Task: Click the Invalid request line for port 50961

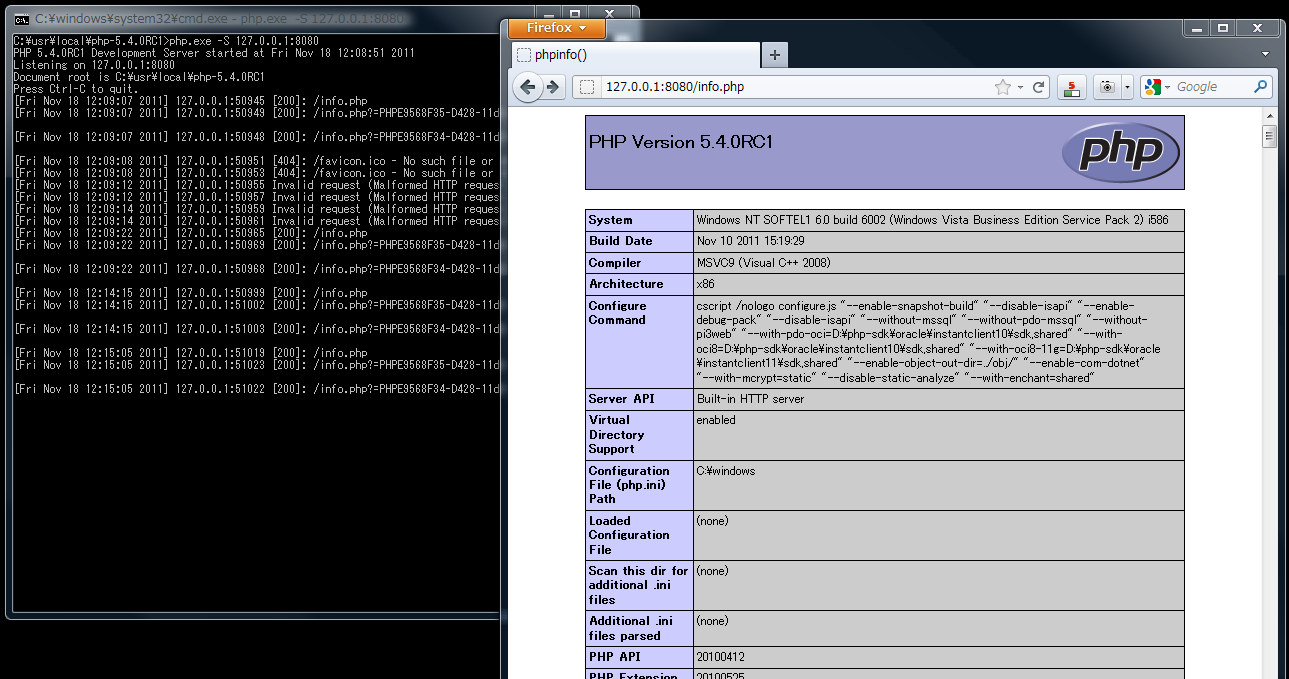Action: (255, 221)
